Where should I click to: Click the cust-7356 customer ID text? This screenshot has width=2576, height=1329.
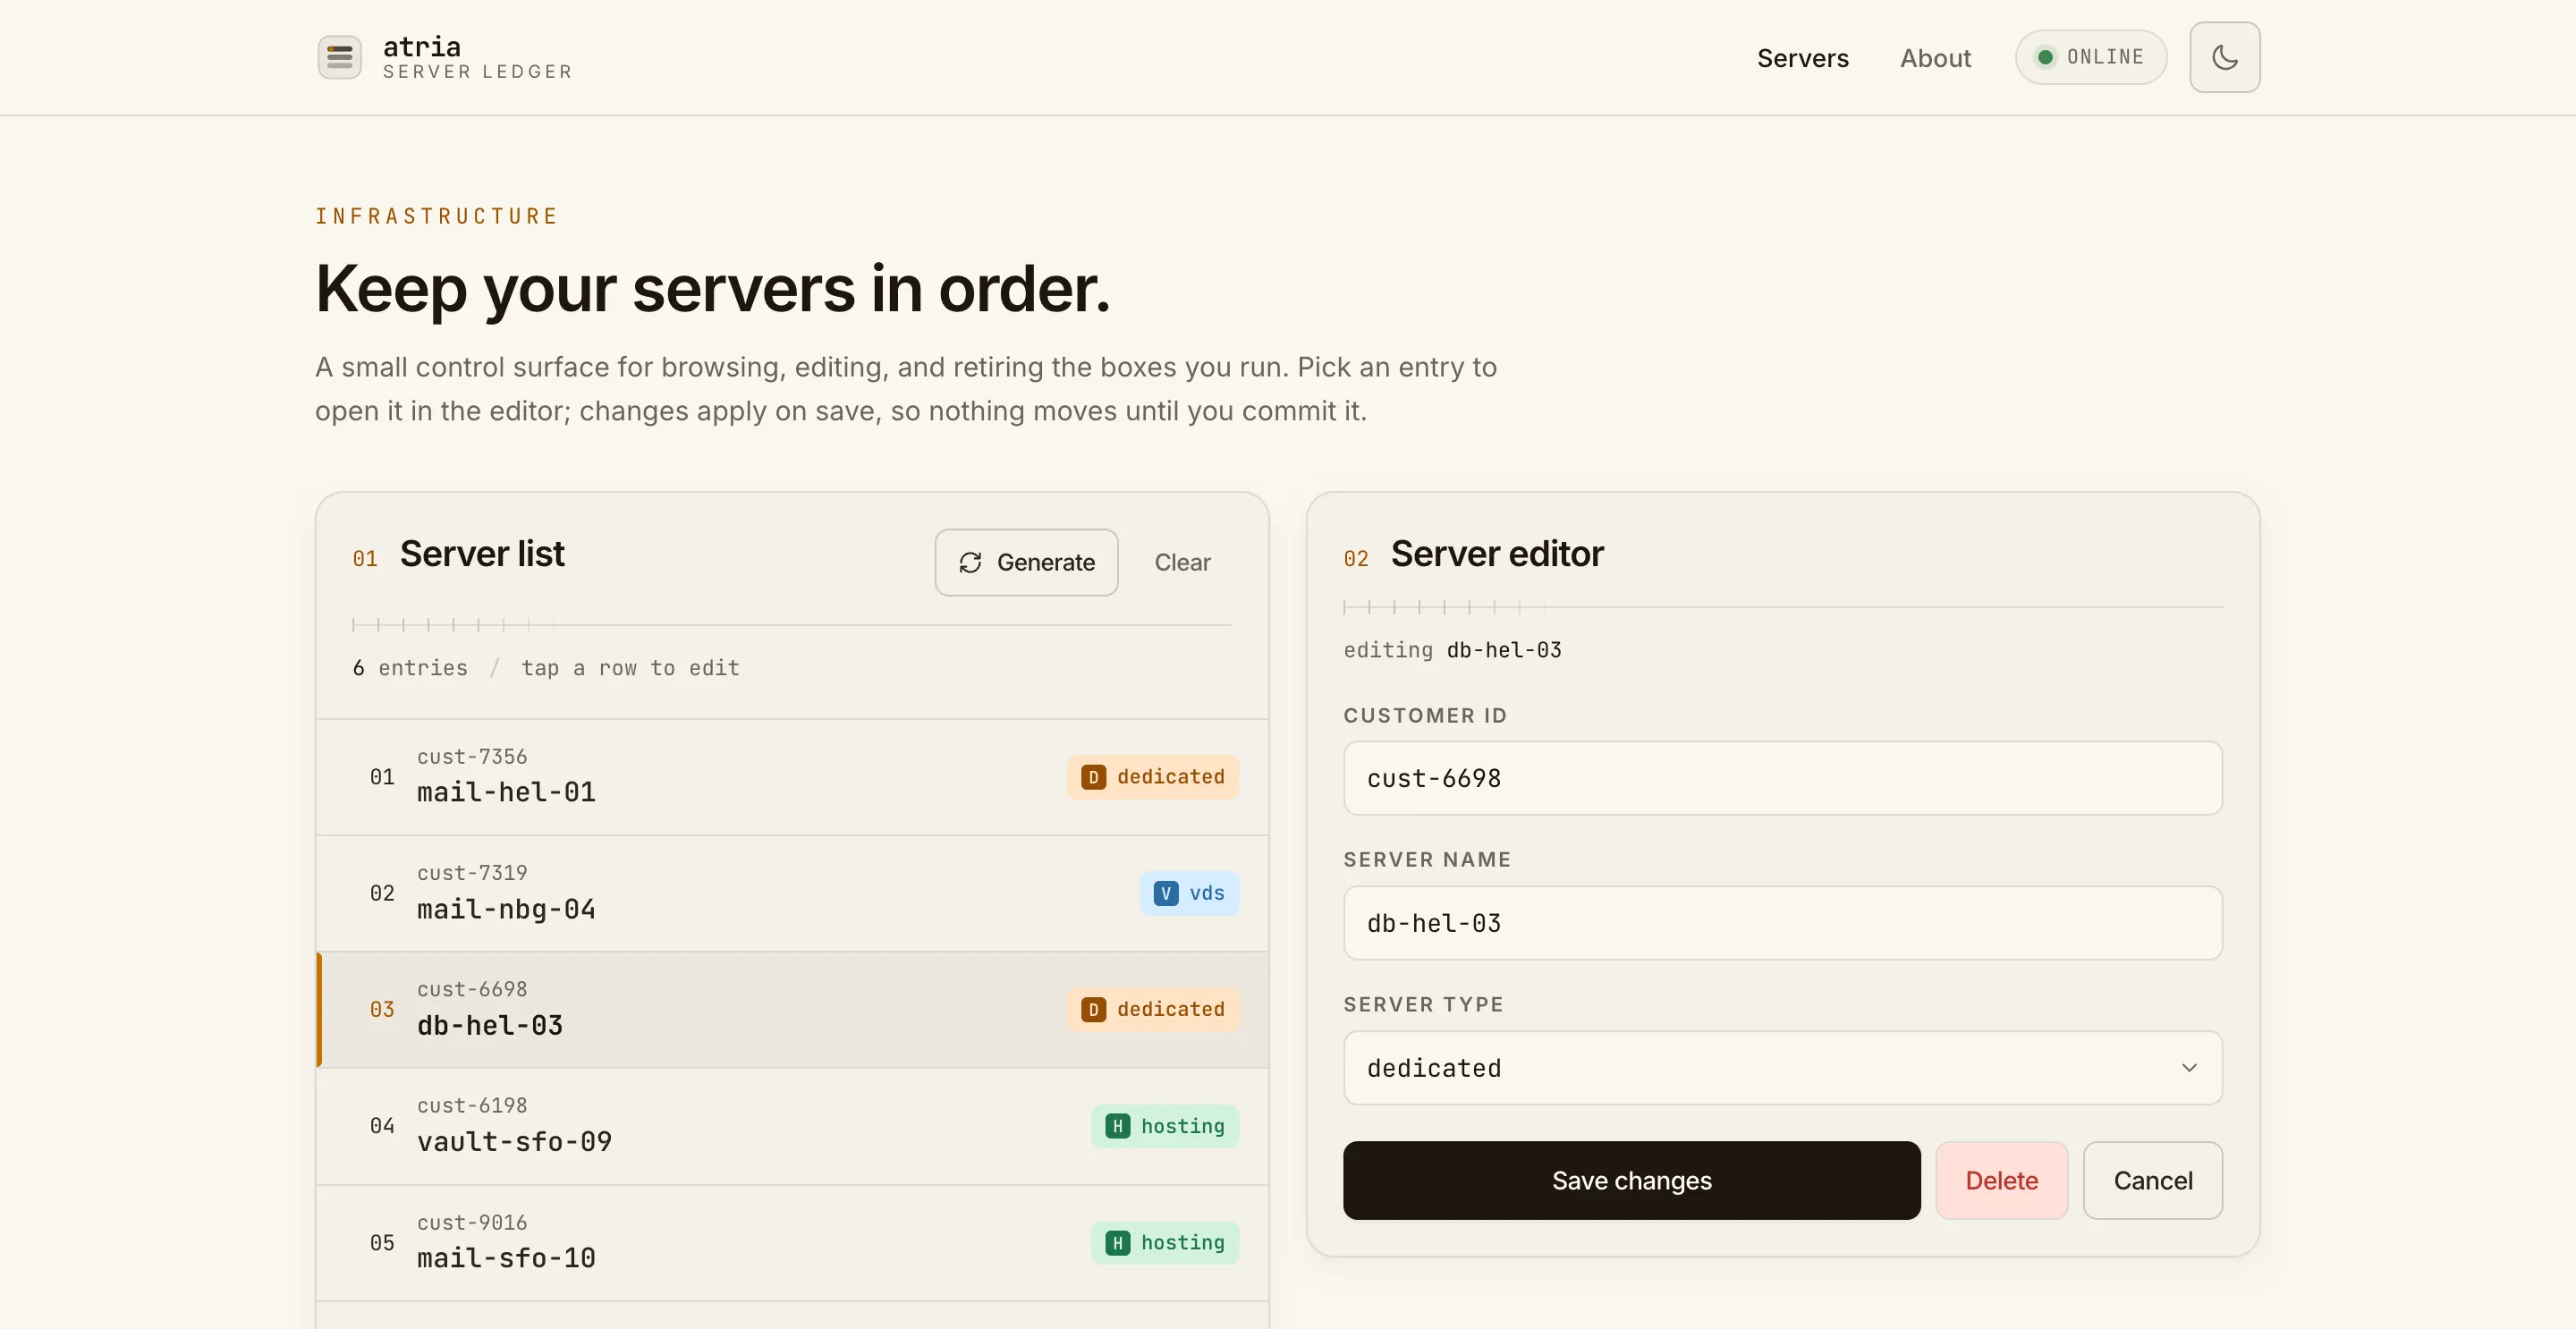471,757
